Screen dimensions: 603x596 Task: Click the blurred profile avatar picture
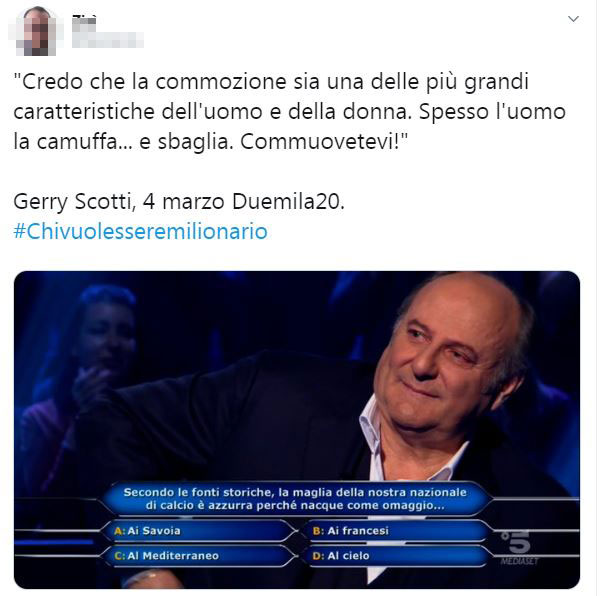coord(36,31)
